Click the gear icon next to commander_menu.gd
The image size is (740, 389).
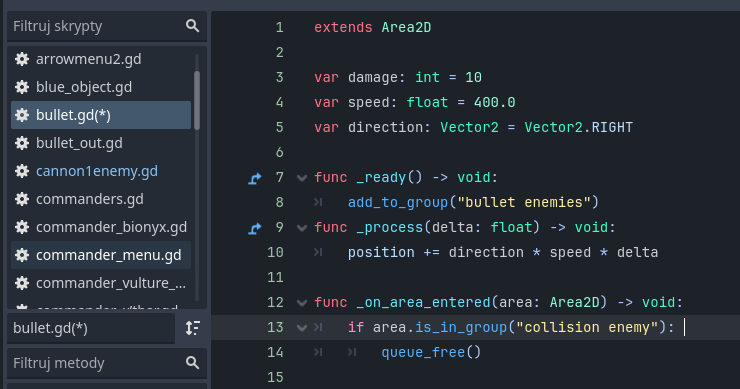point(22,255)
